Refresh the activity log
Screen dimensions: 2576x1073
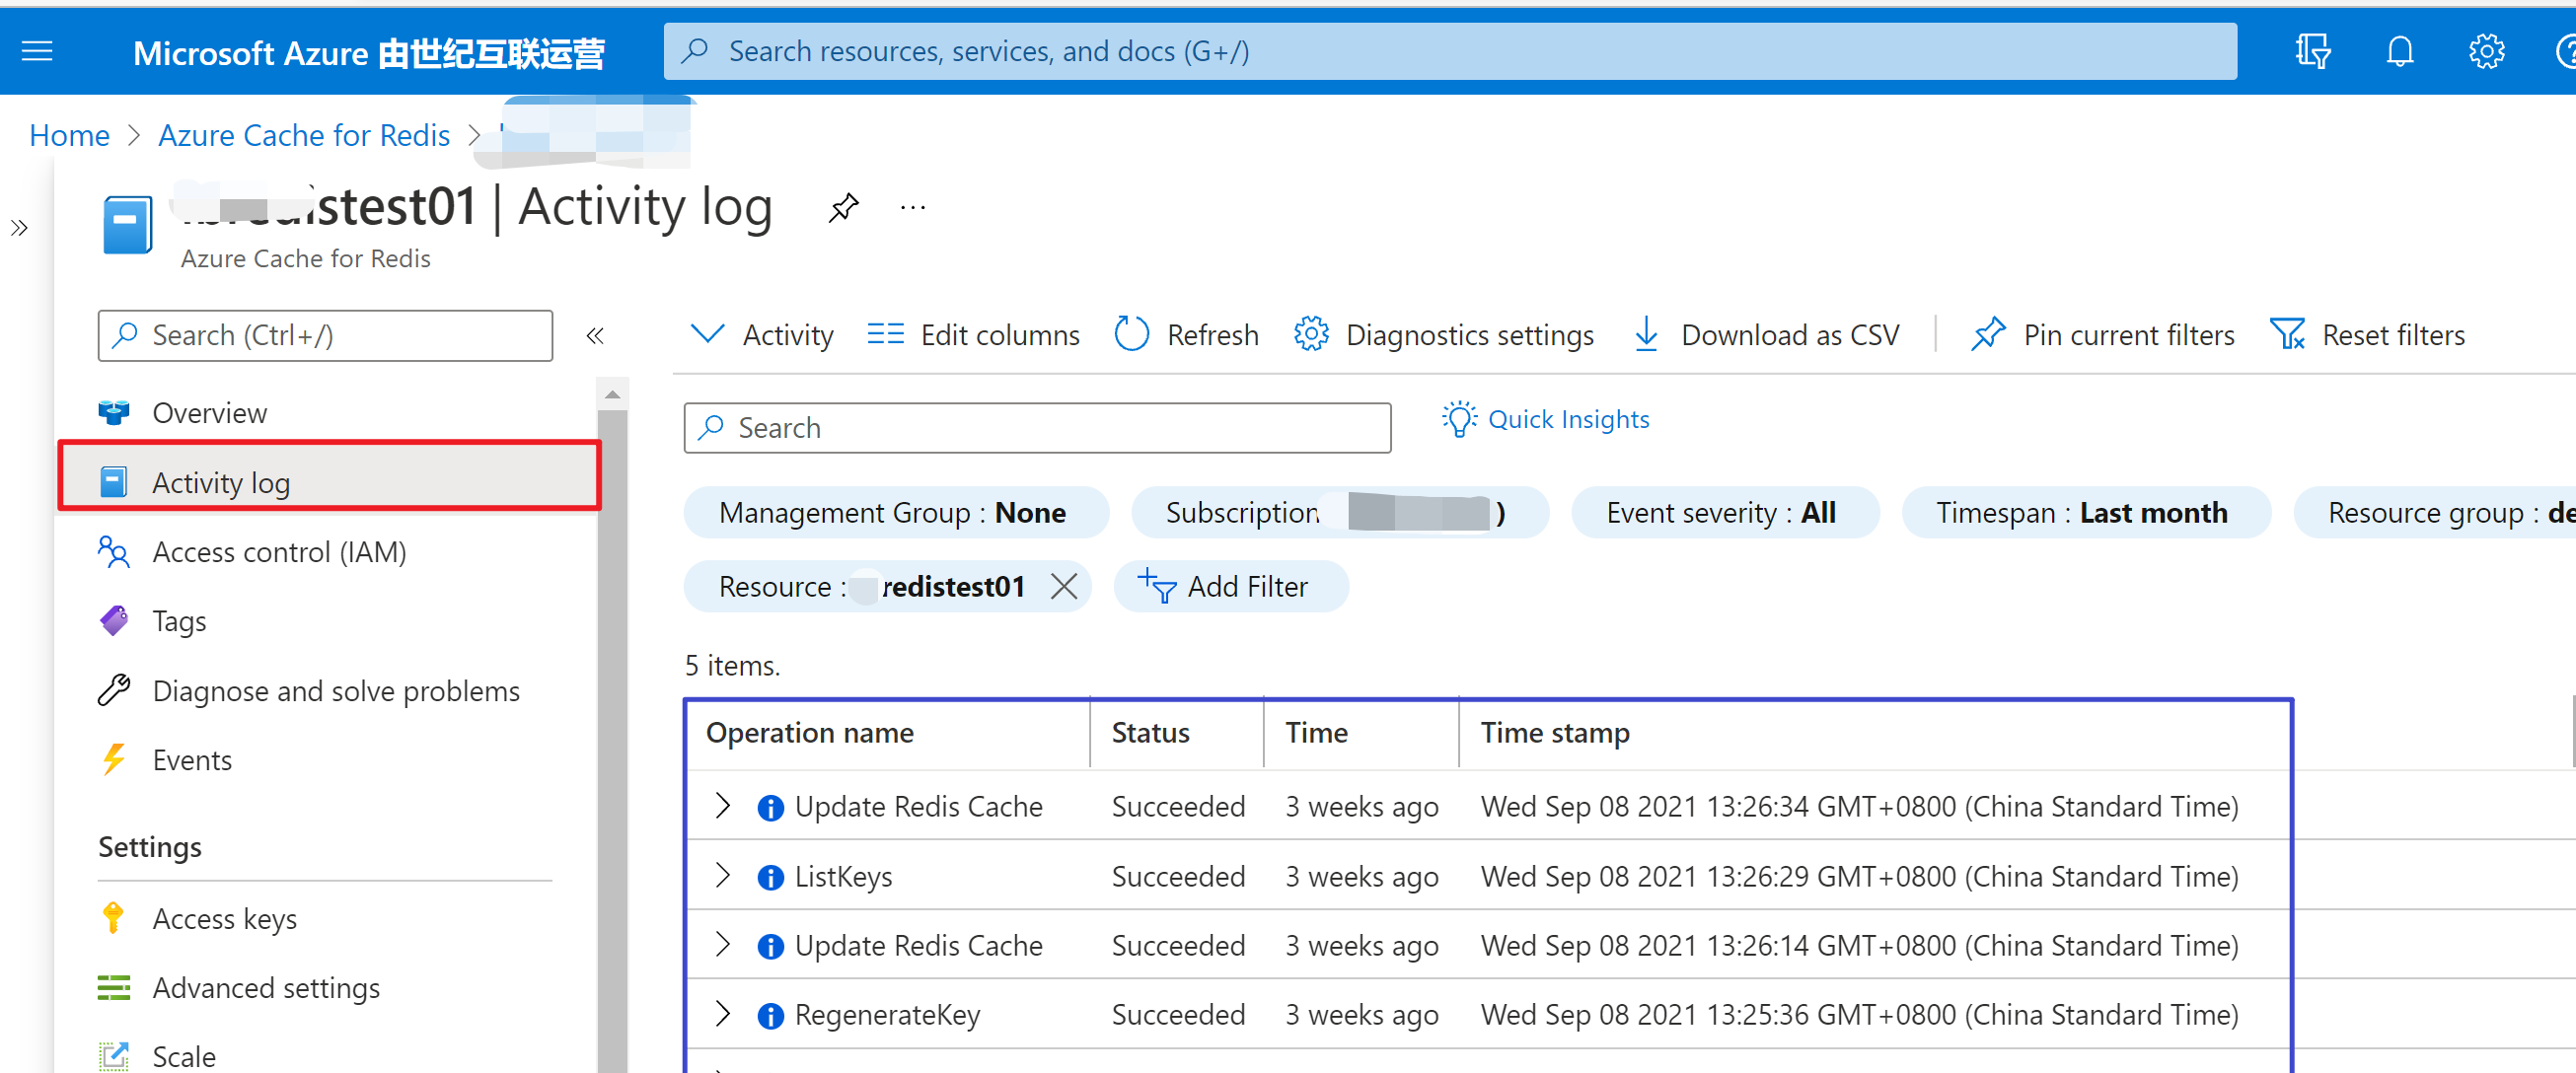pyautogui.click(x=1186, y=335)
